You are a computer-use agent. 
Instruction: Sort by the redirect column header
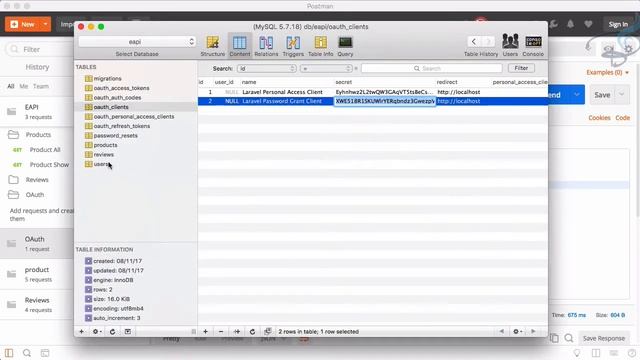coord(447,82)
